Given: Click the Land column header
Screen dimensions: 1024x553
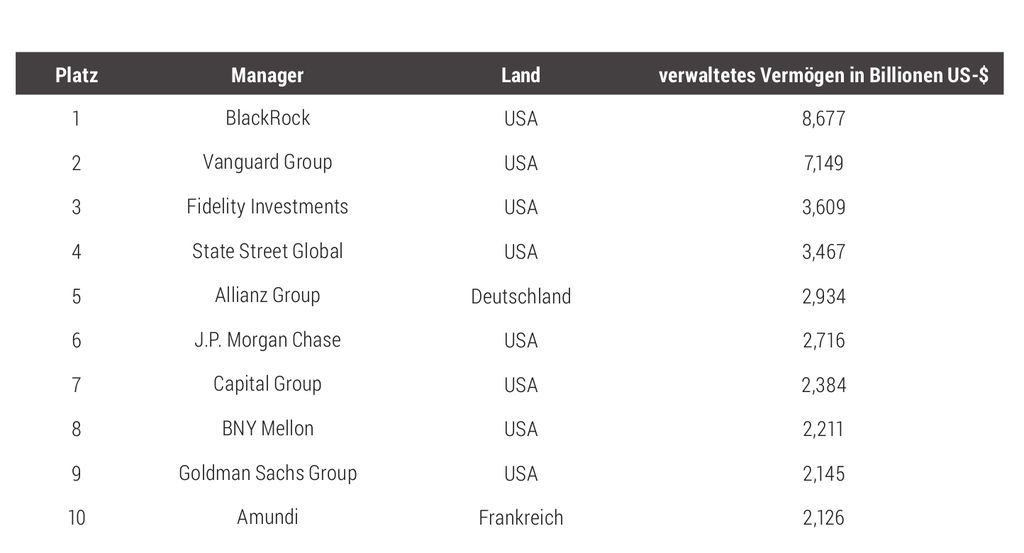Looking at the screenshot, I should [x=520, y=75].
